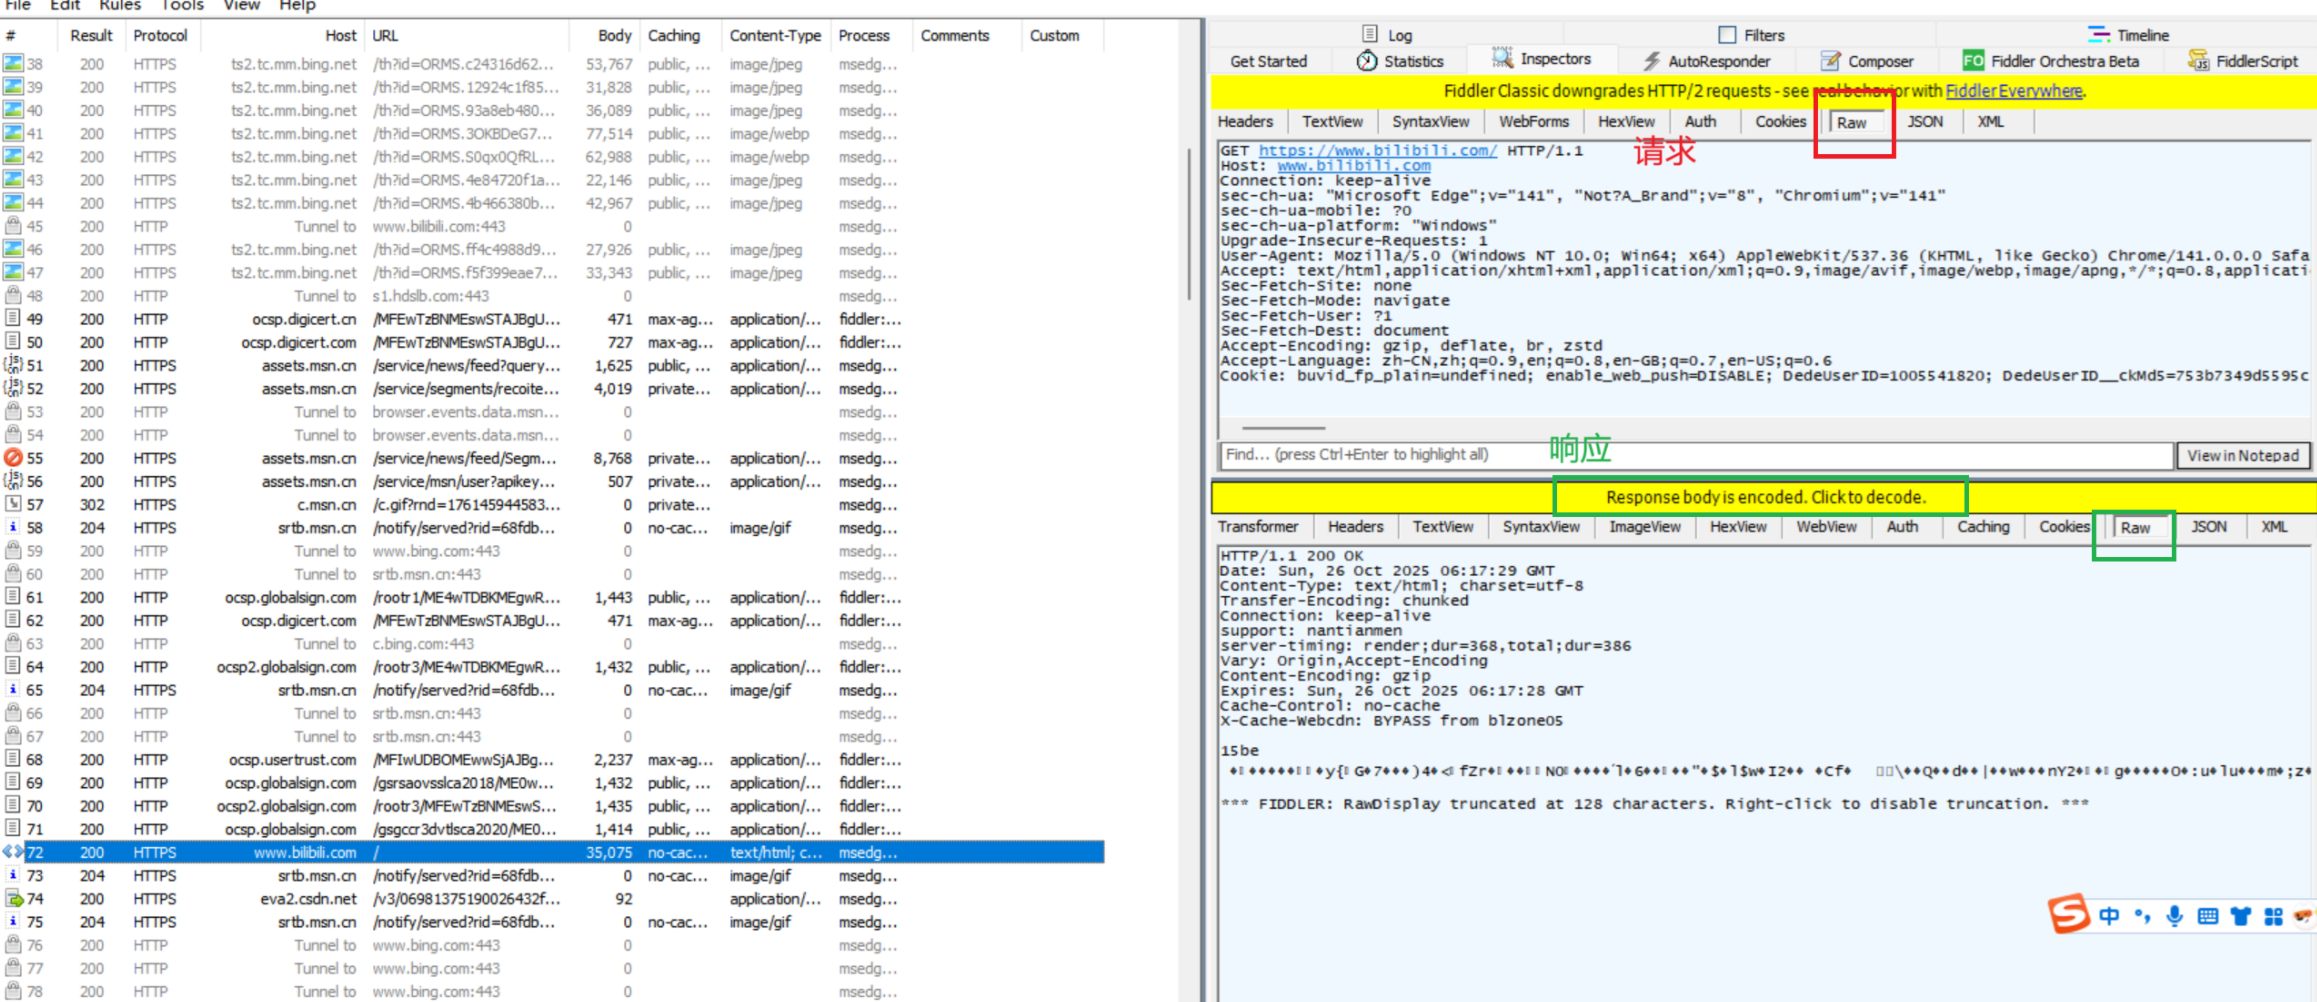The width and height of the screenshot is (2317, 1002).
Task: Select response Raw tab
Action: click(2135, 527)
